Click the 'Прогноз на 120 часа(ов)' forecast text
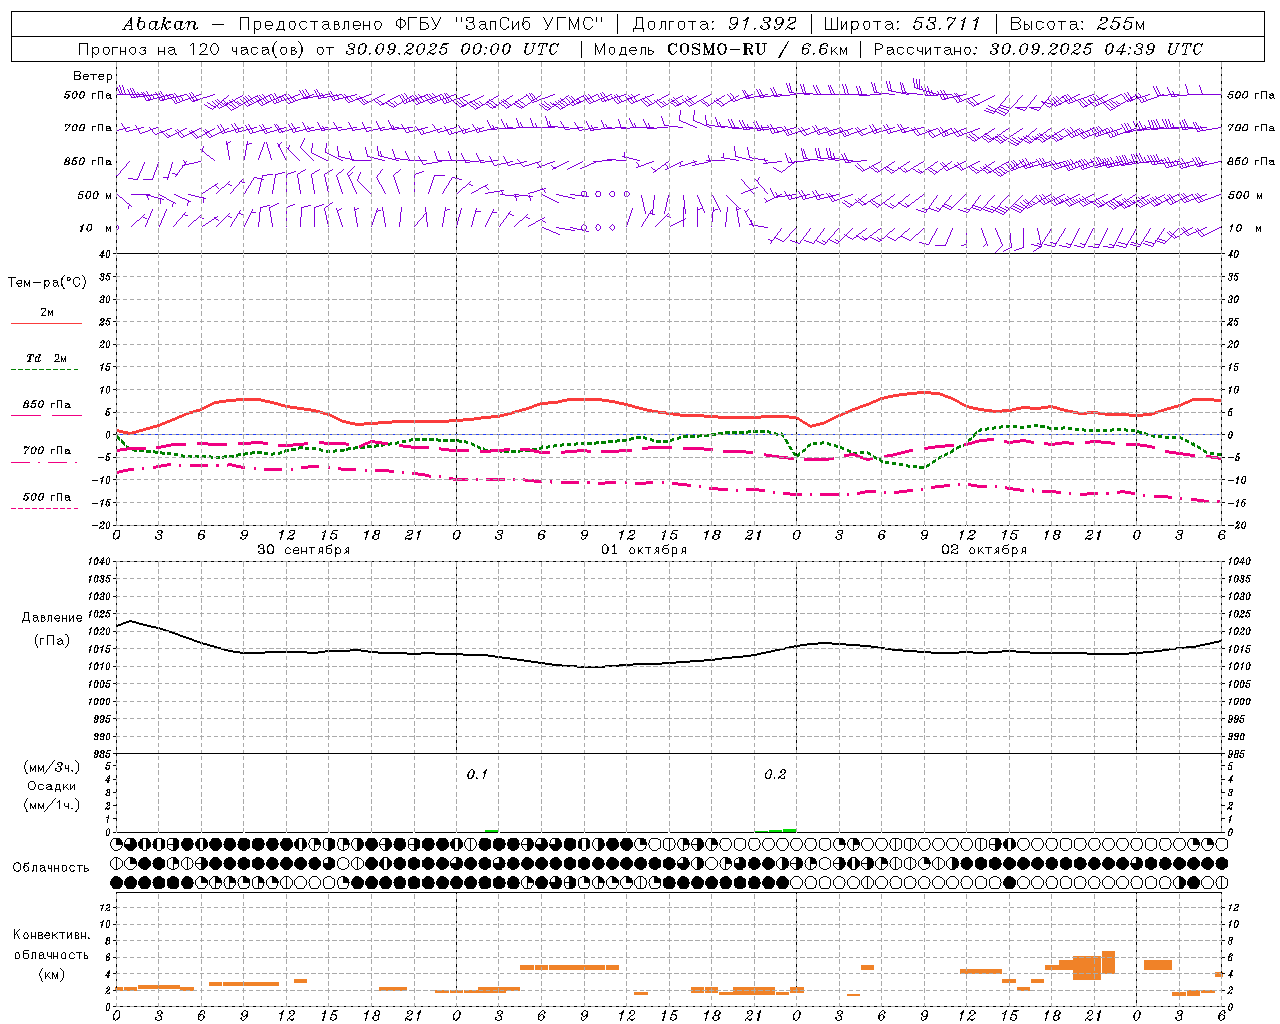 tap(193, 49)
